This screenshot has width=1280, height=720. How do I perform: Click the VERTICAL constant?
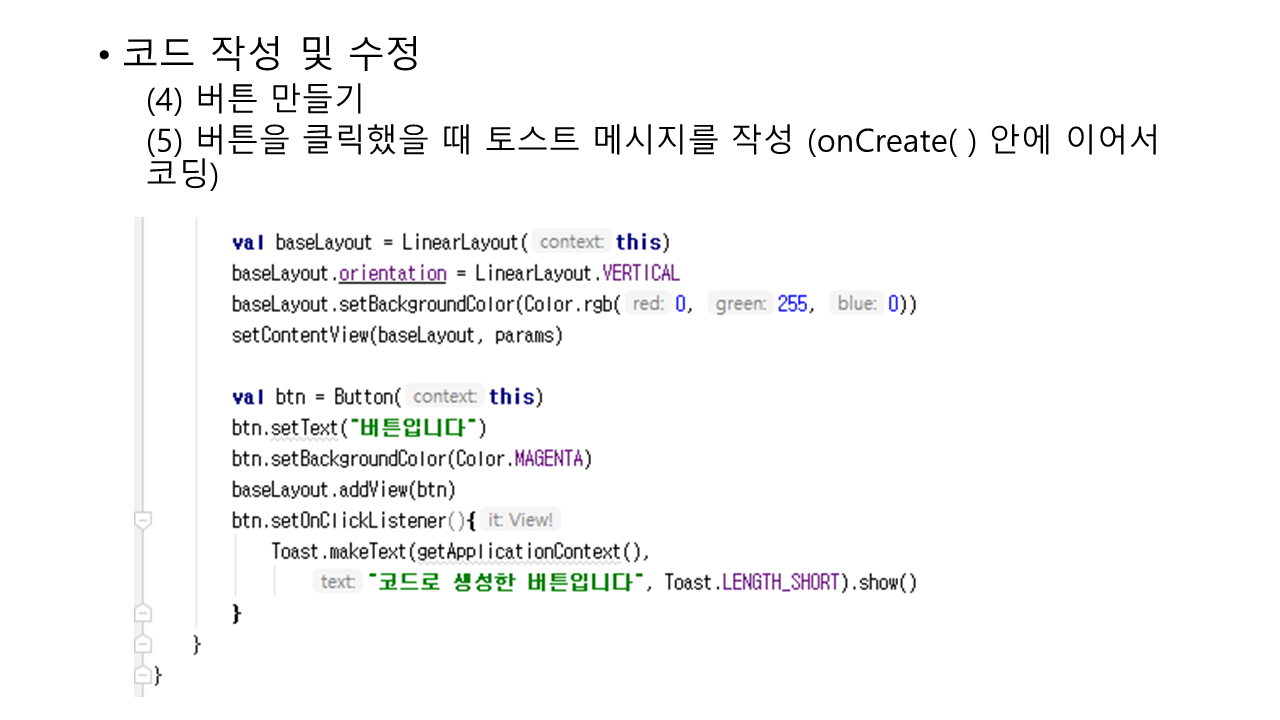(x=641, y=273)
